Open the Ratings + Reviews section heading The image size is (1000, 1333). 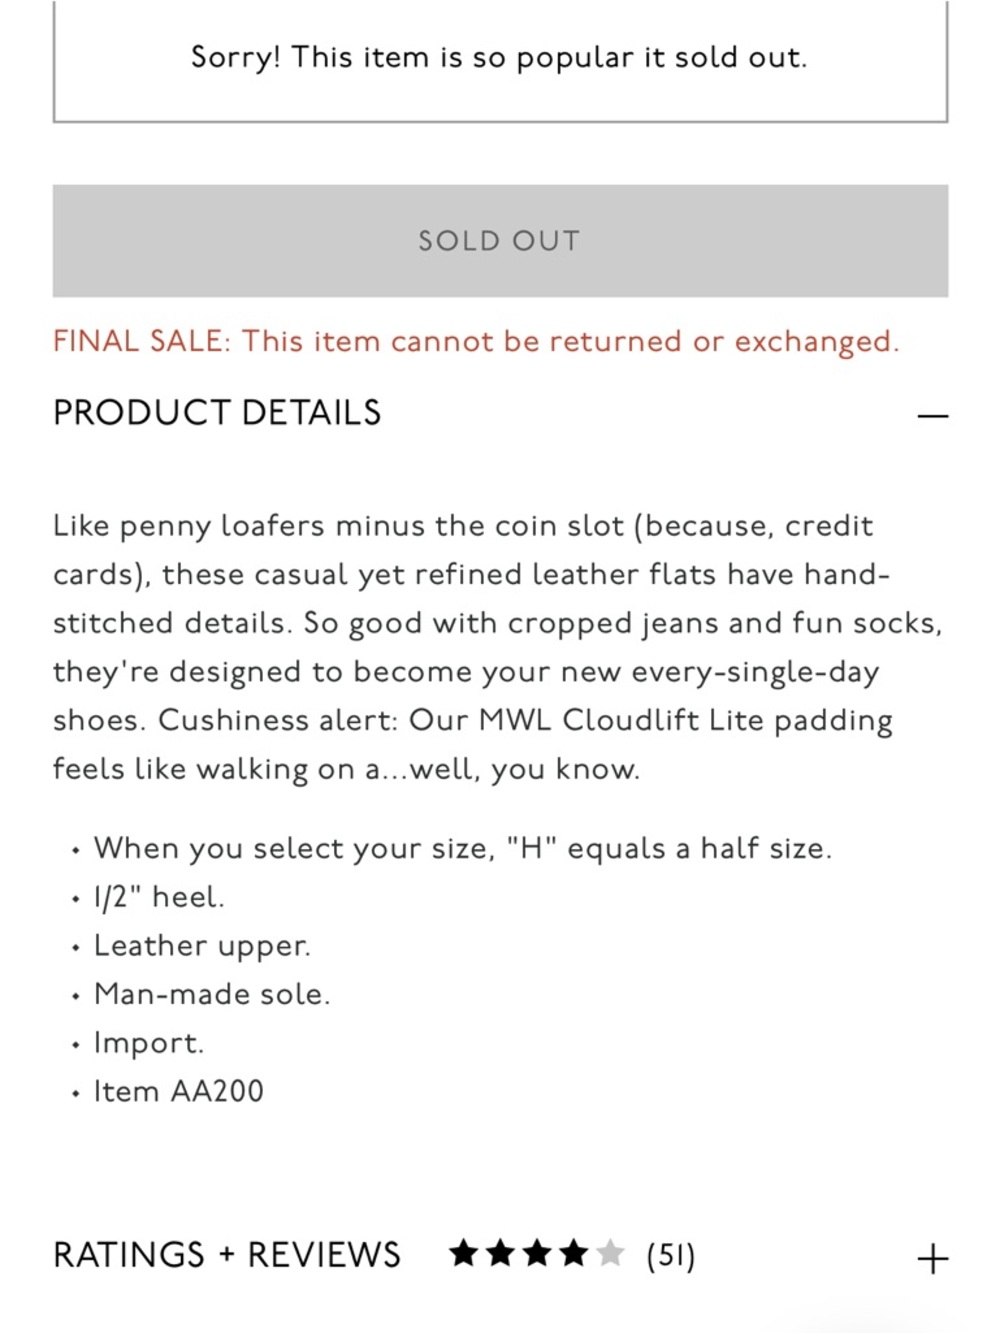coord(227,1255)
